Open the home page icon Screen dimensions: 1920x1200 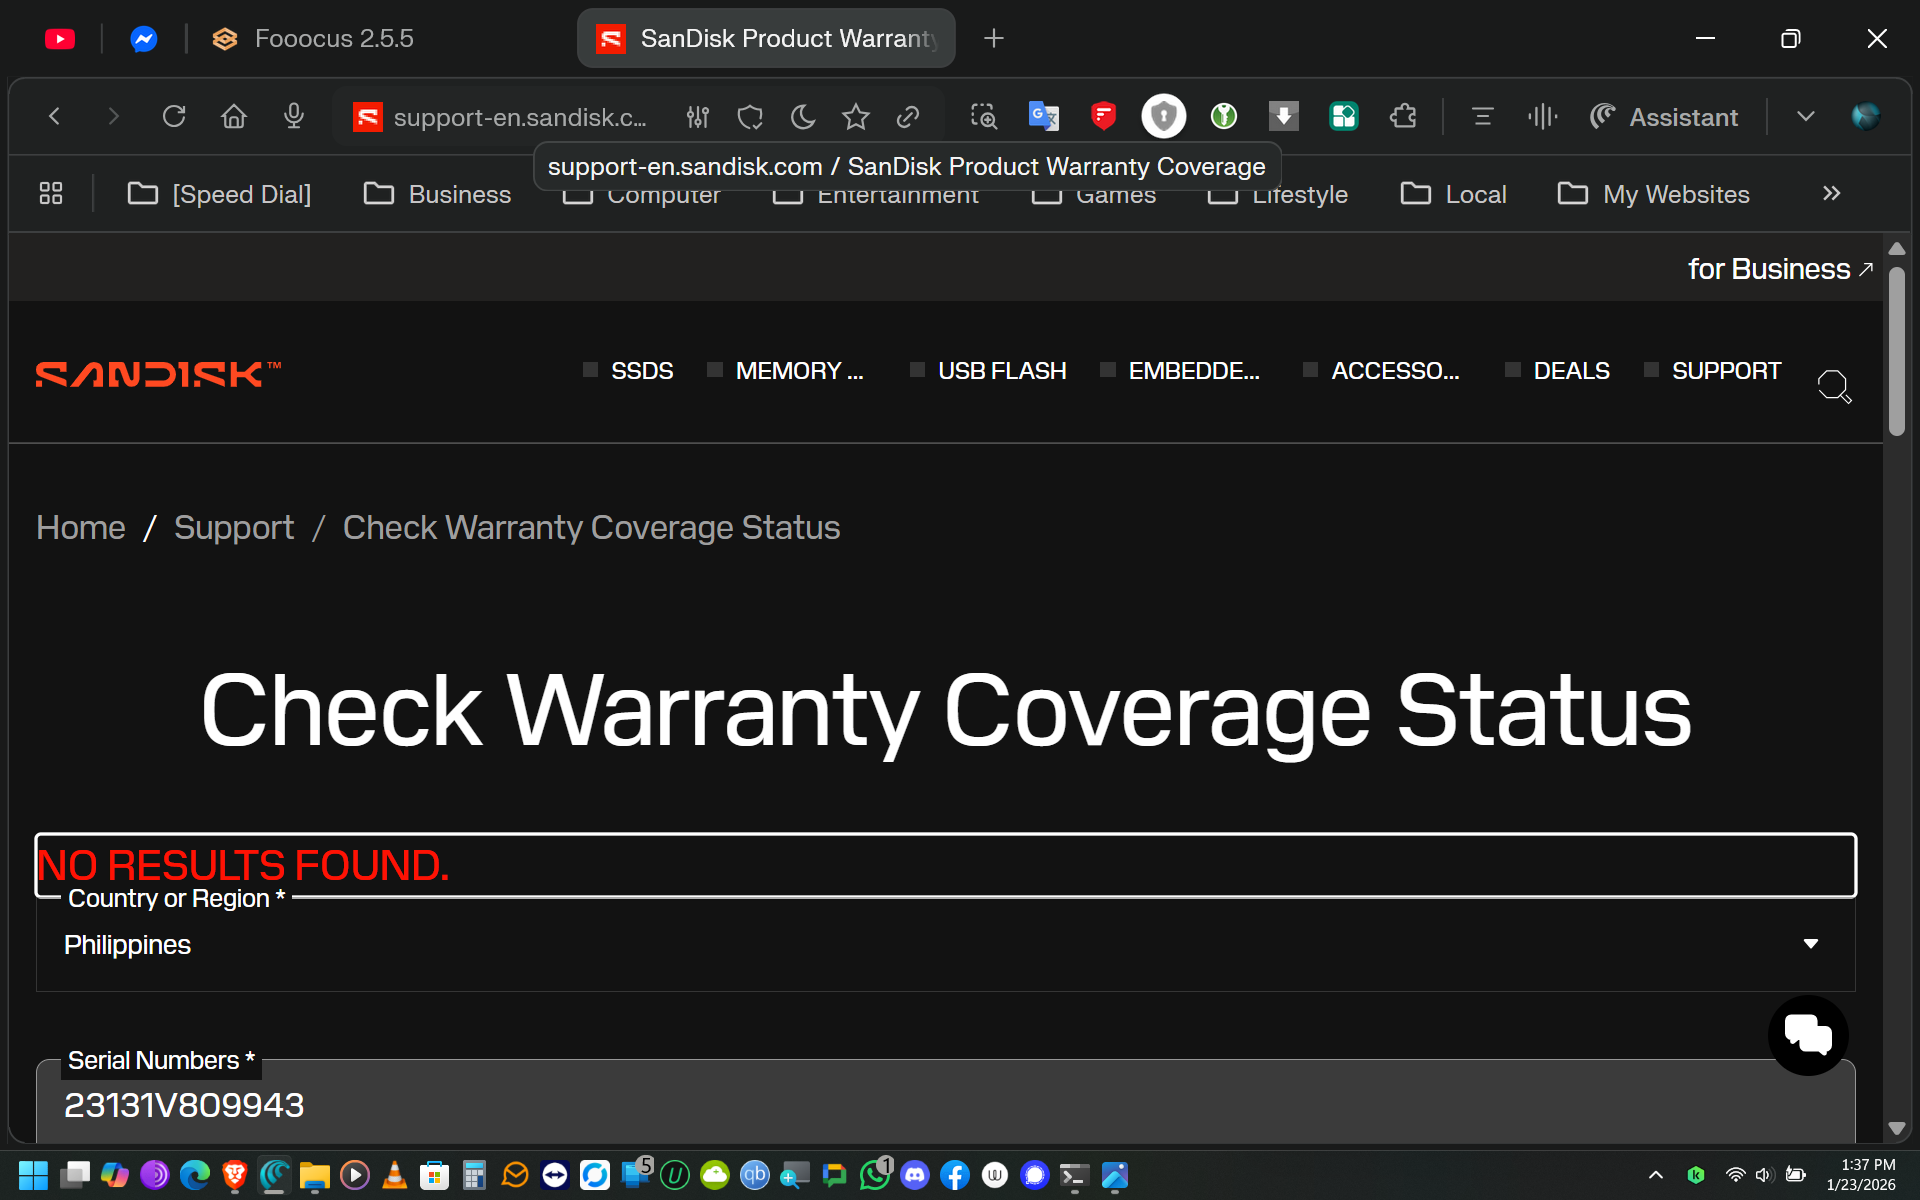(233, 117)
